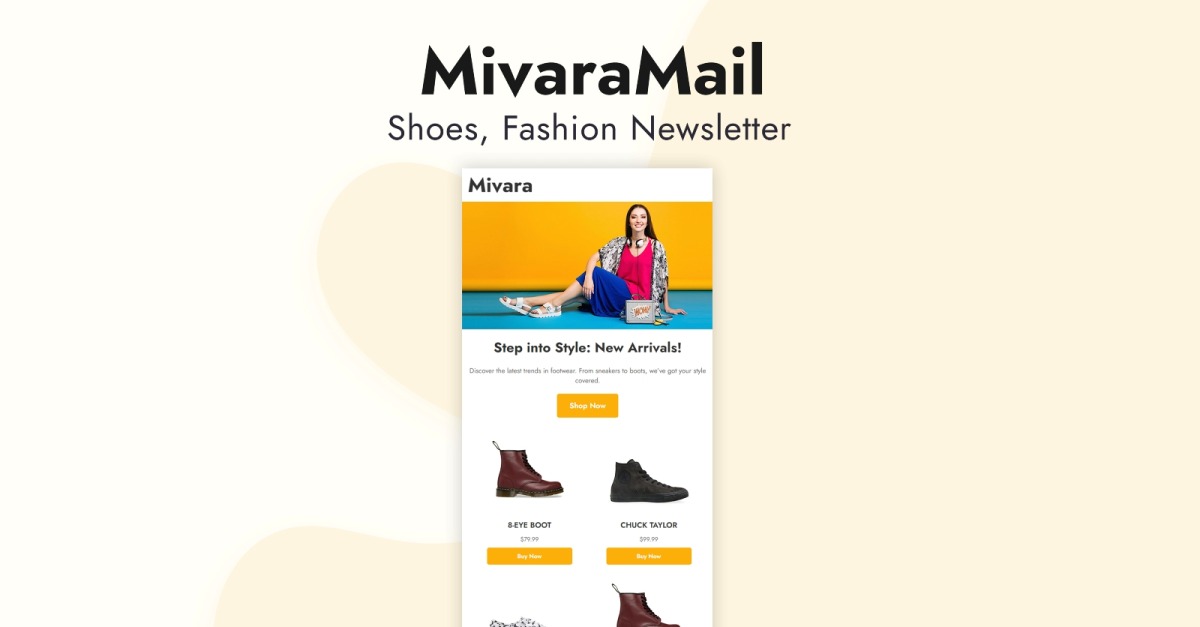Image resolution: width=1200 pixels, height=627 pixels.
Task: Click the hero banner image of seated woman
Action: (x=587, y=265)
